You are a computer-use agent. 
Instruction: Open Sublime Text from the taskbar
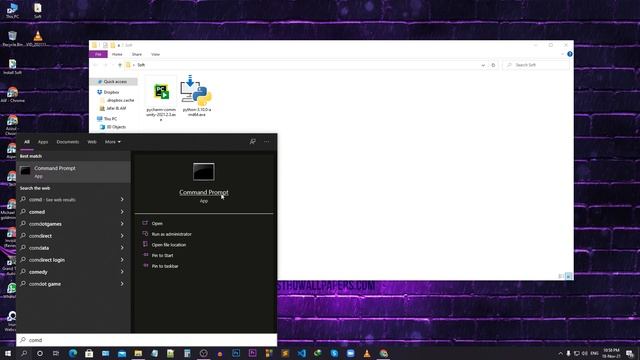(x=285, y=353)
